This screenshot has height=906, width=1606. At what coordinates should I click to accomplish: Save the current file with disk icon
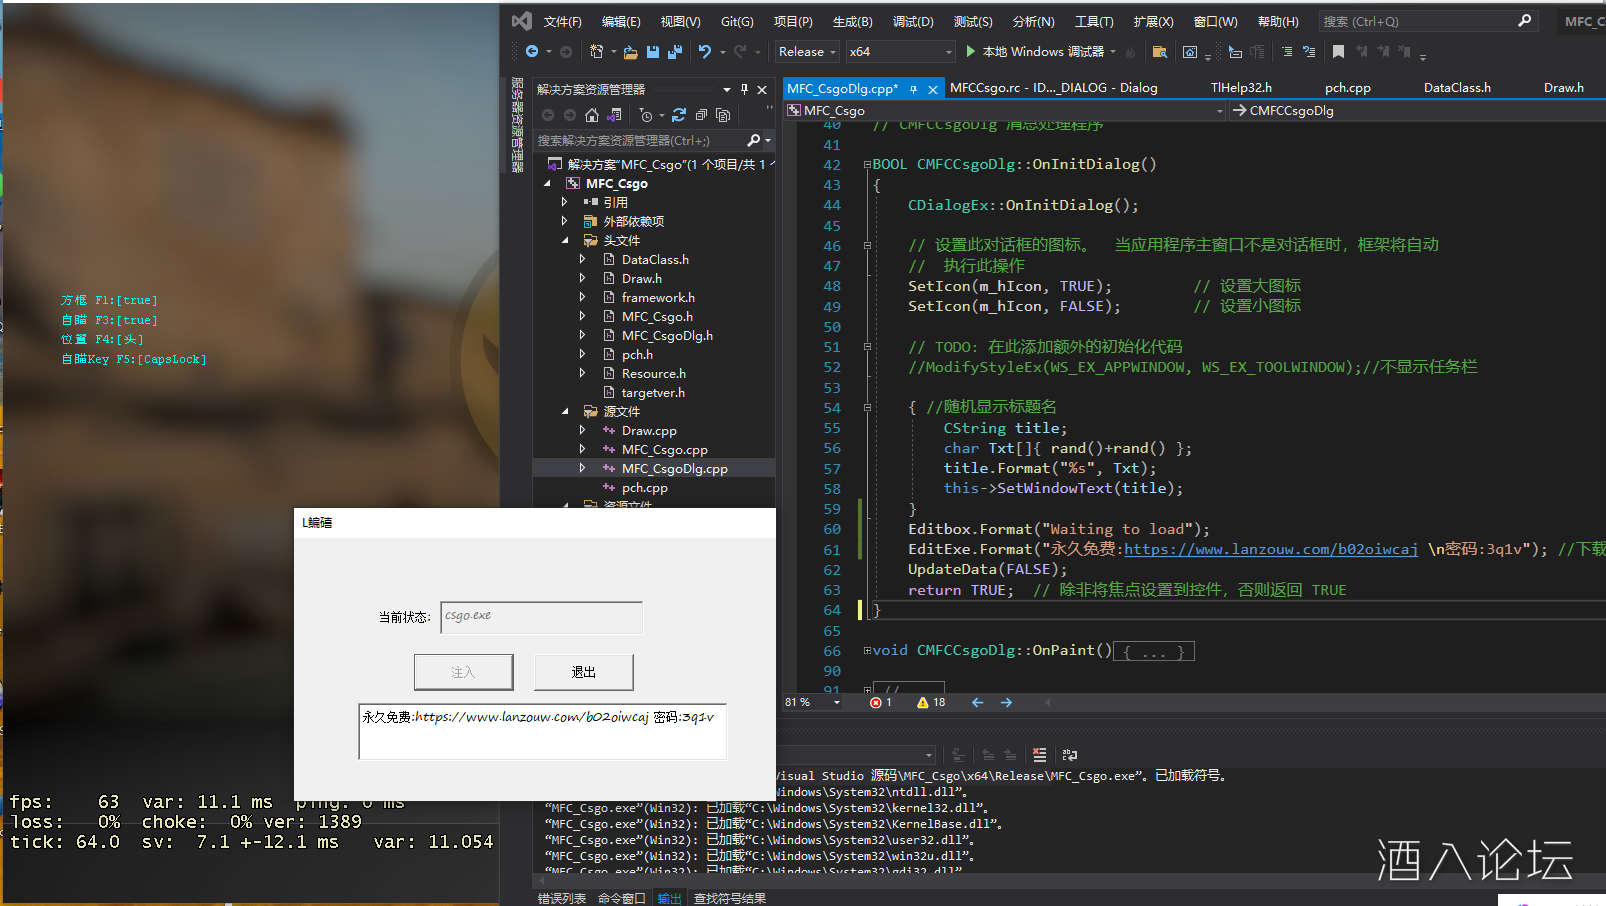click(x=653, y=52)
